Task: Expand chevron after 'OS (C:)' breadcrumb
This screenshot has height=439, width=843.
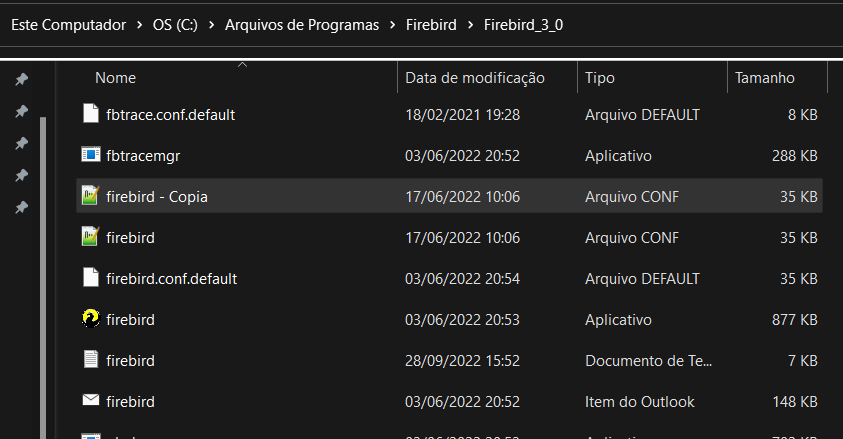Action: [x=212, y=25]
